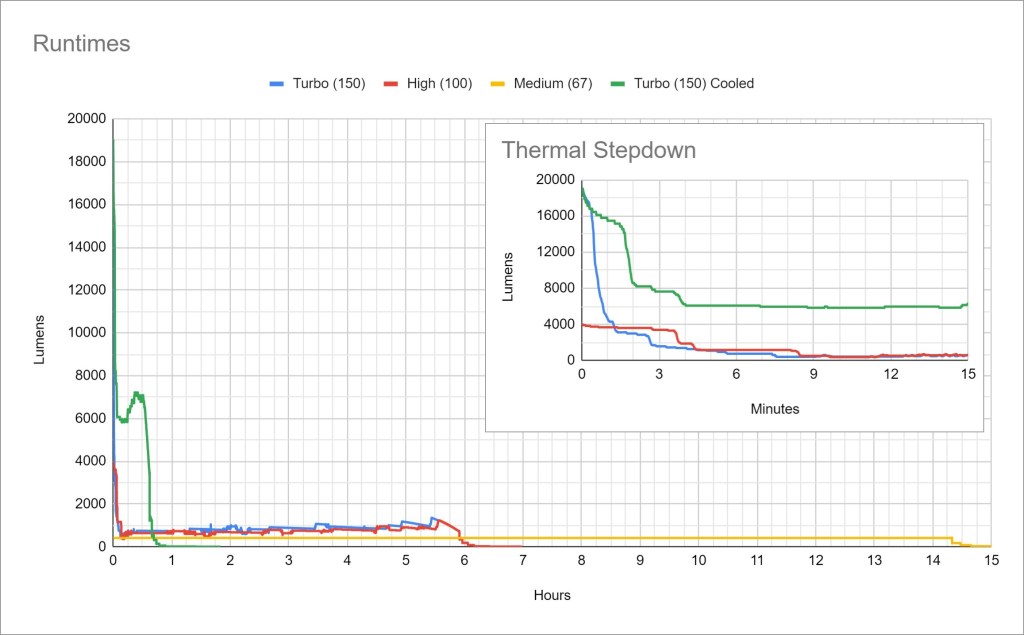Click the yellow line's drop-off near 14 hours
Screen dimensions: 1024x635
[952, 541]
